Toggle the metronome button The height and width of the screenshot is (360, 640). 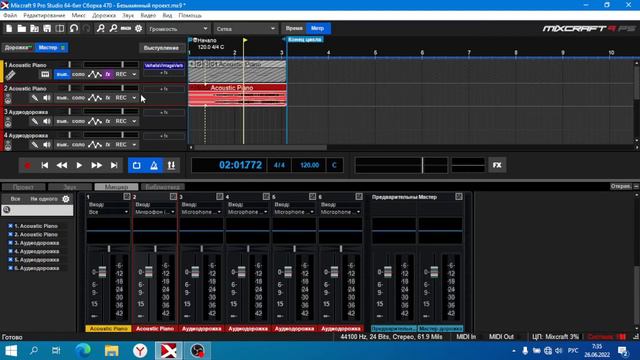tap(154, 165)
